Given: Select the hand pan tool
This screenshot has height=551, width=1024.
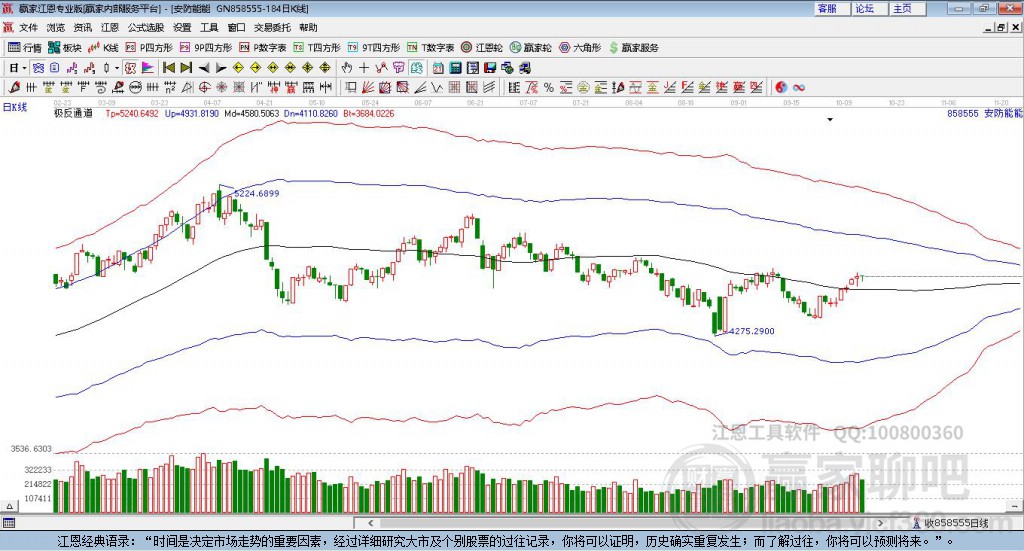Looking at the screenshot, I should point(347,67).
